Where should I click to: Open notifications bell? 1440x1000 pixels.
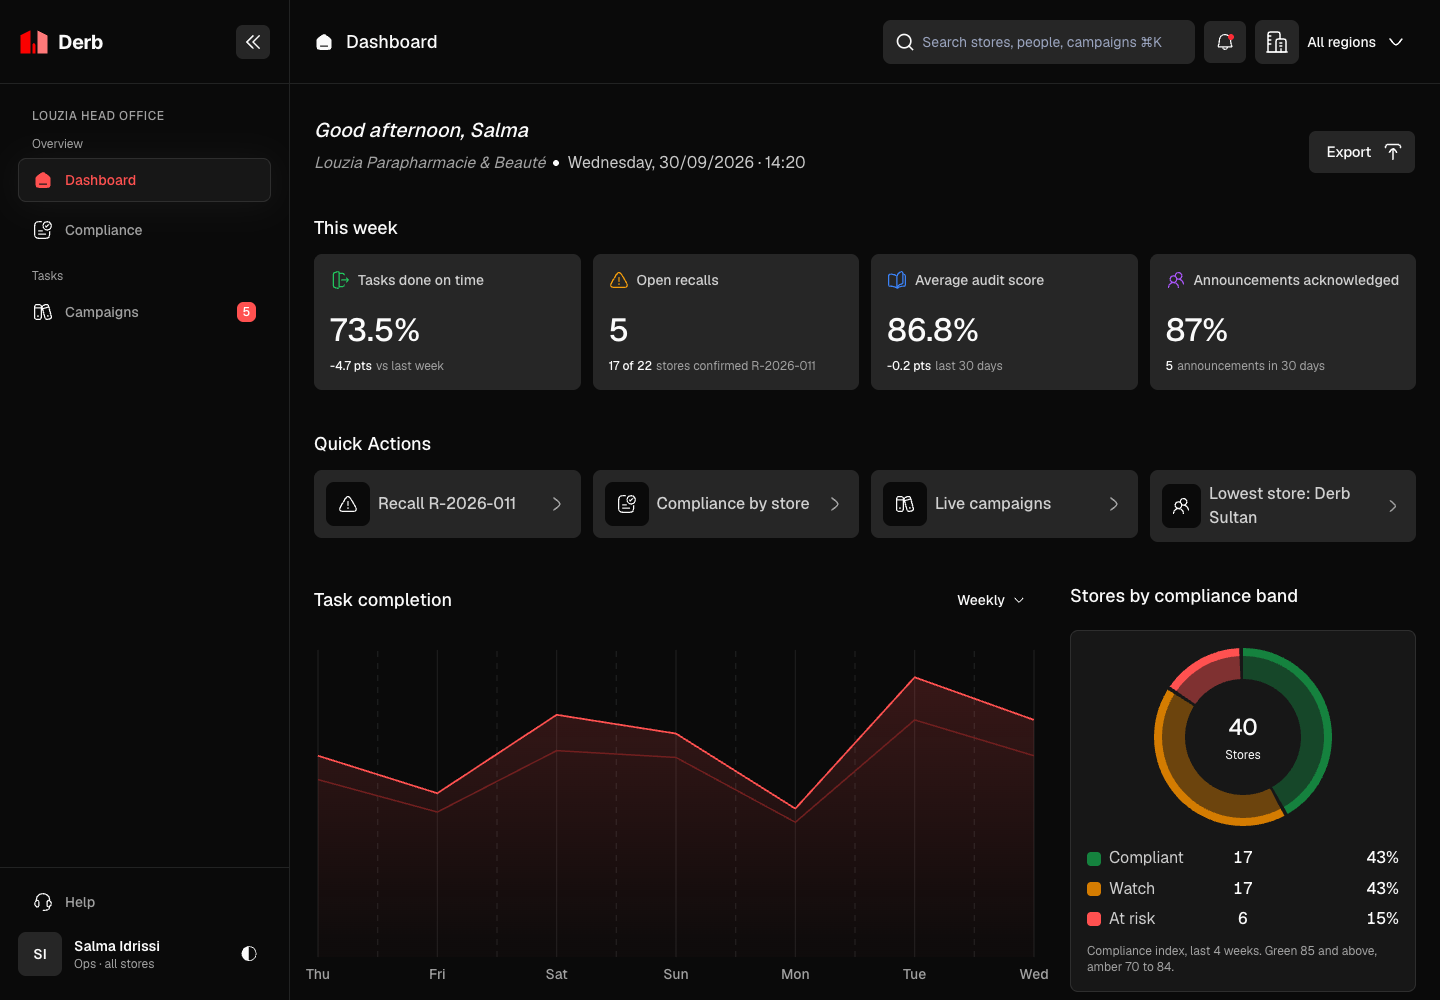(x=1225, y=42)
